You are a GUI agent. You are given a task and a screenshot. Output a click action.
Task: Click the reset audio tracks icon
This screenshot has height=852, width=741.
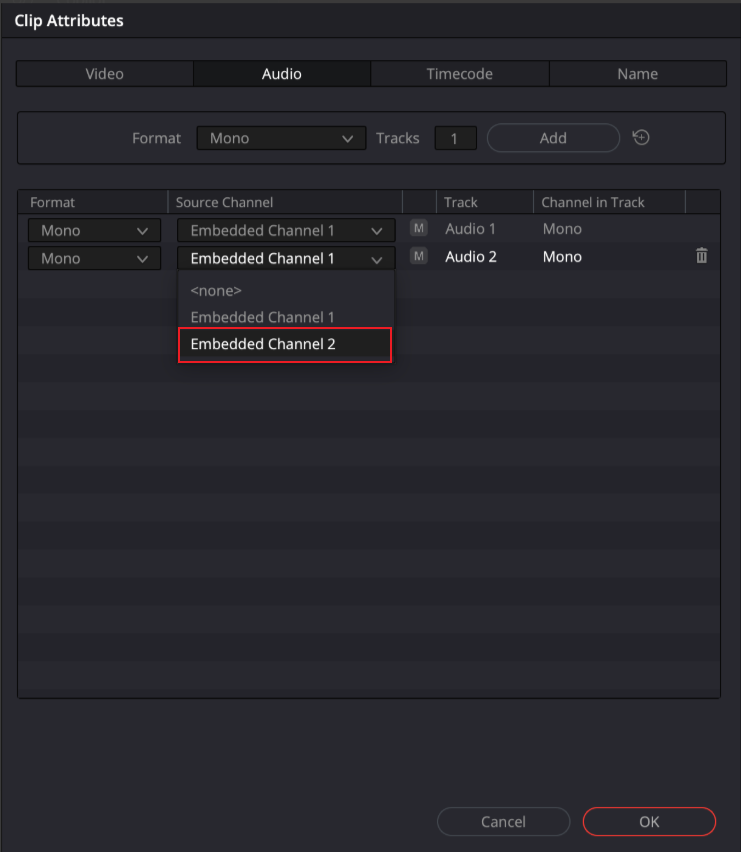pyautogui.click(x=641, y=138)
